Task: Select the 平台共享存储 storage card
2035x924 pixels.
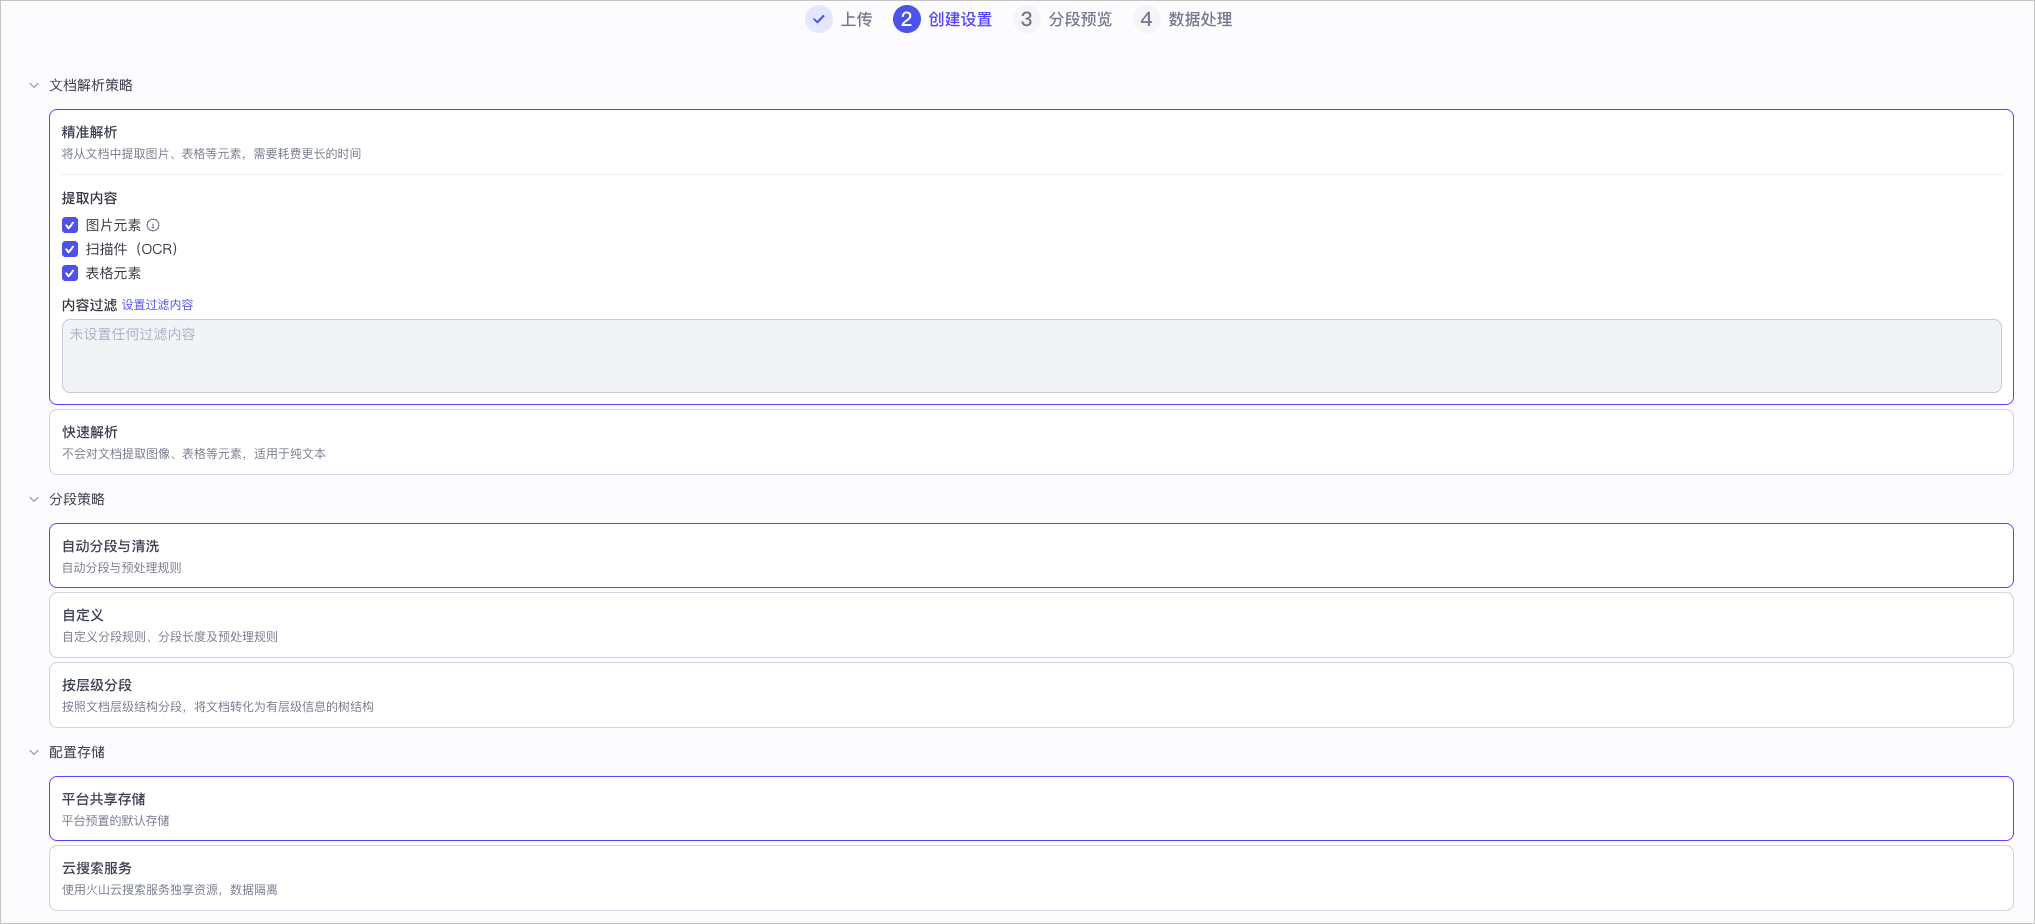Action: (x=1031, y=808)
